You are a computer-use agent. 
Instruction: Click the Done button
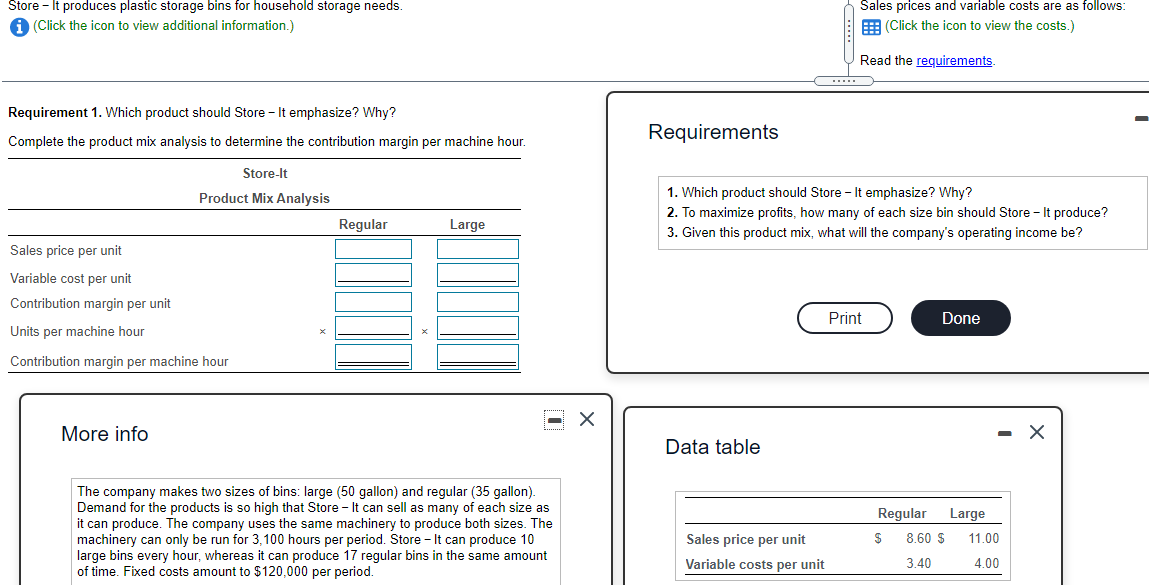pyautogui.click(x=961, y=318)
